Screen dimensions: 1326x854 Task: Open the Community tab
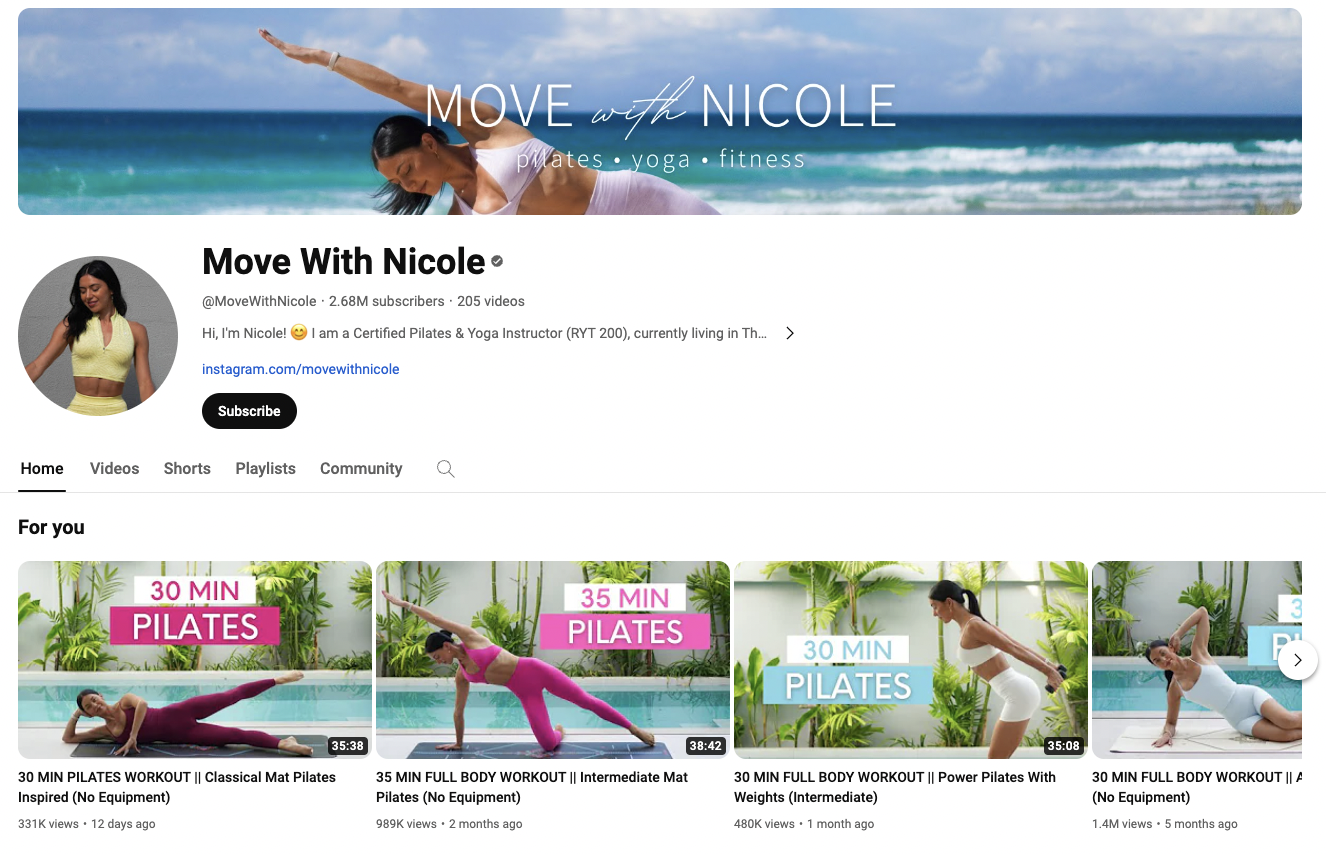click(360, 468)
